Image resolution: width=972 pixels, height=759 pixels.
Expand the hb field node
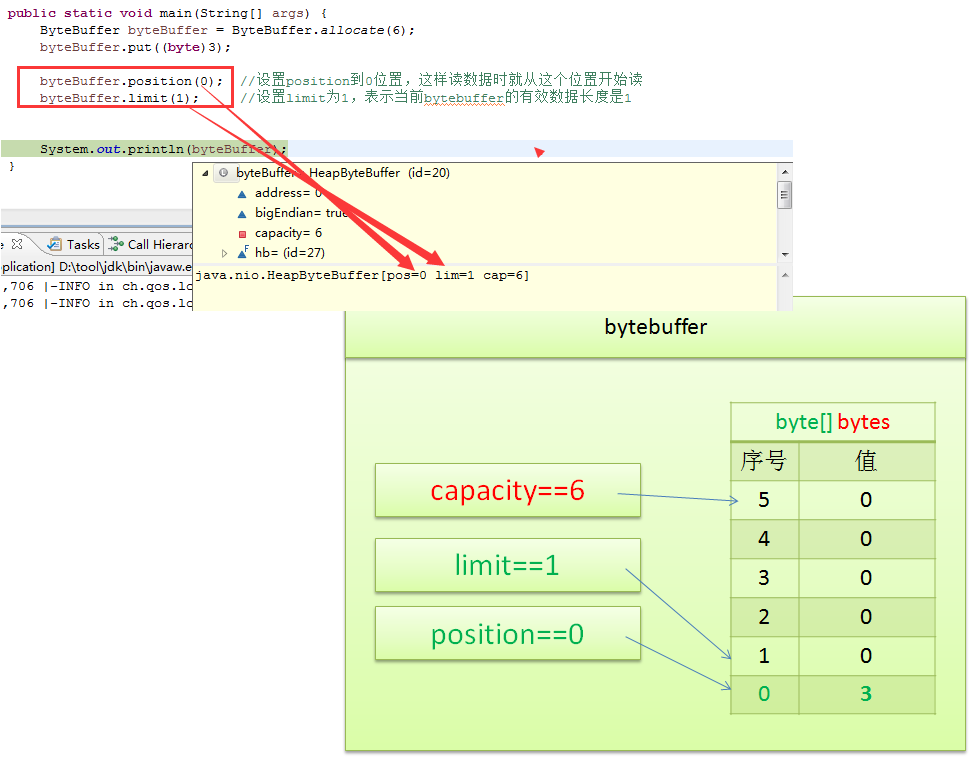(x=225, y=253)
